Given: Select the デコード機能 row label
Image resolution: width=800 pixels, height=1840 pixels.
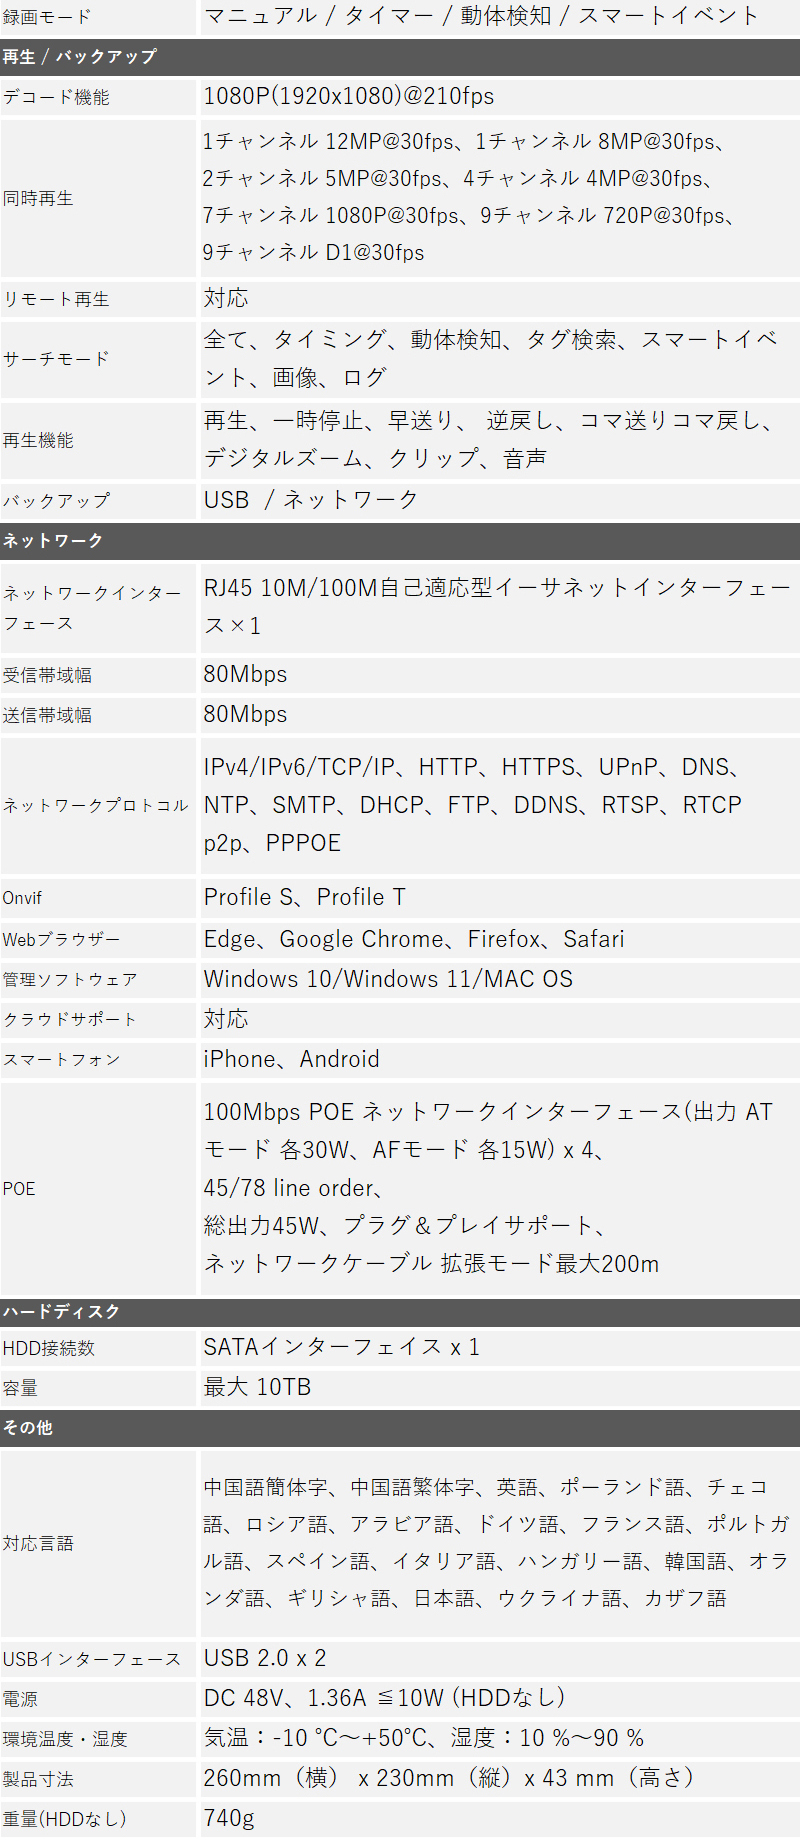Looking at the screenshot, I should pyautogui.click(x=56, y=97).
